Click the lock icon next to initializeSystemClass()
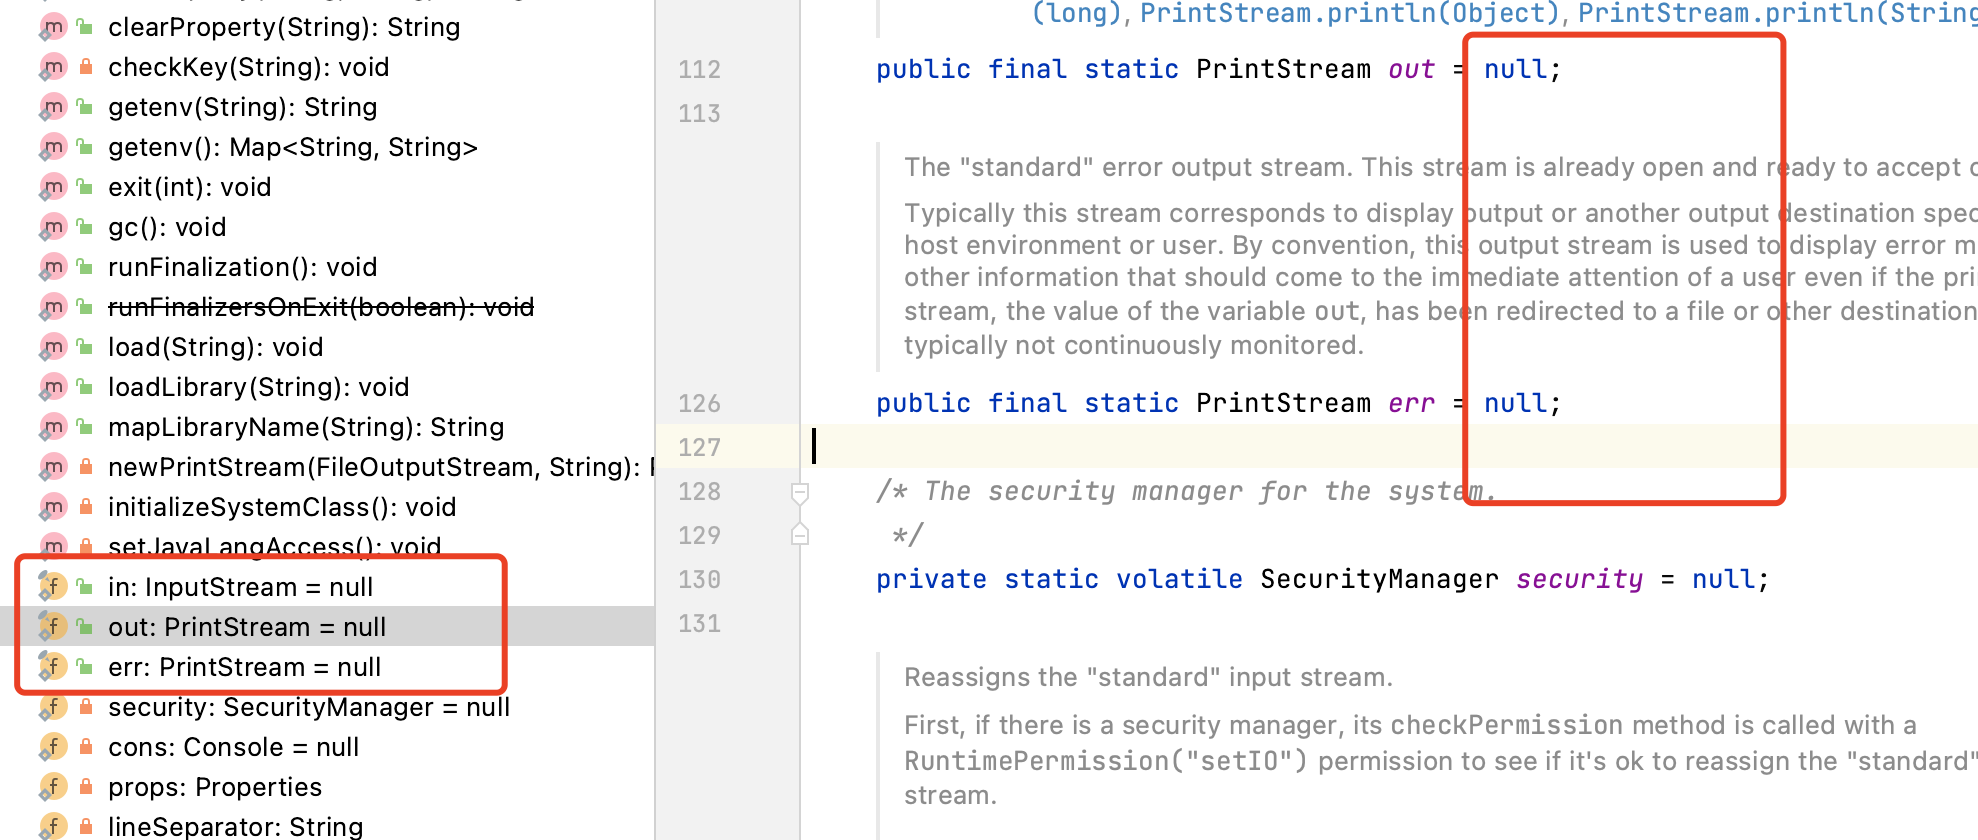 [x=86, y=507]
